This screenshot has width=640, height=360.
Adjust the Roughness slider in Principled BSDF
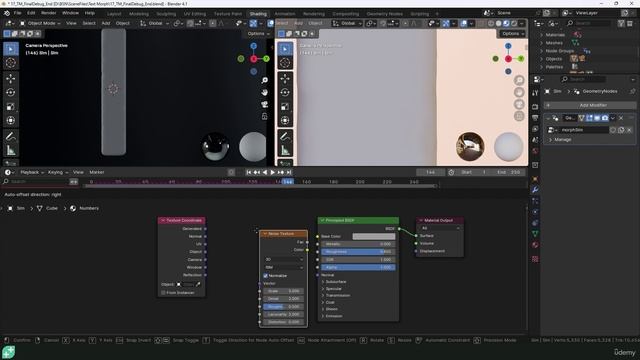(x=358, y=252)
